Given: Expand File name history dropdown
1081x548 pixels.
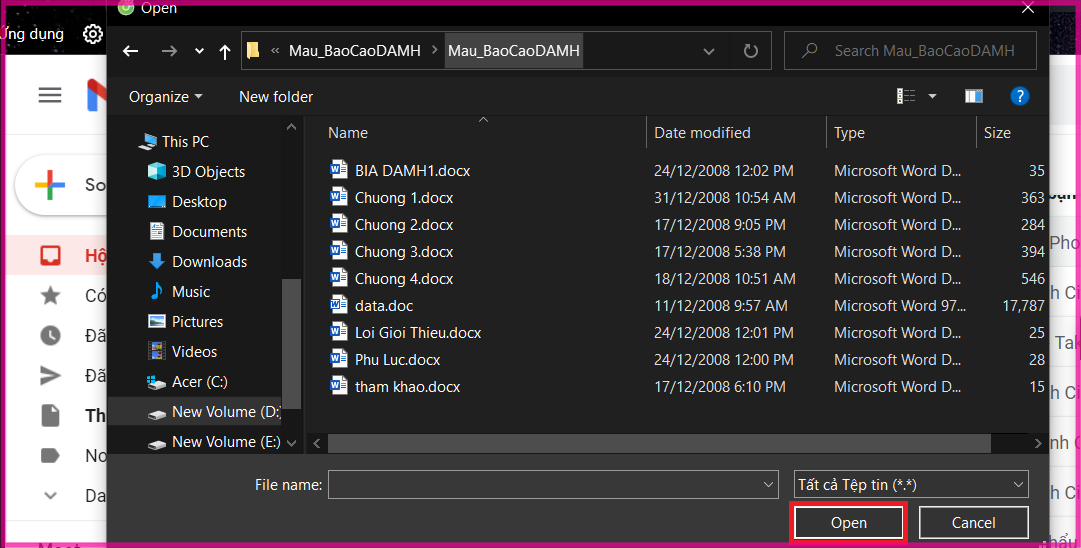Looking at the screenshot, I should coord(769,485).
